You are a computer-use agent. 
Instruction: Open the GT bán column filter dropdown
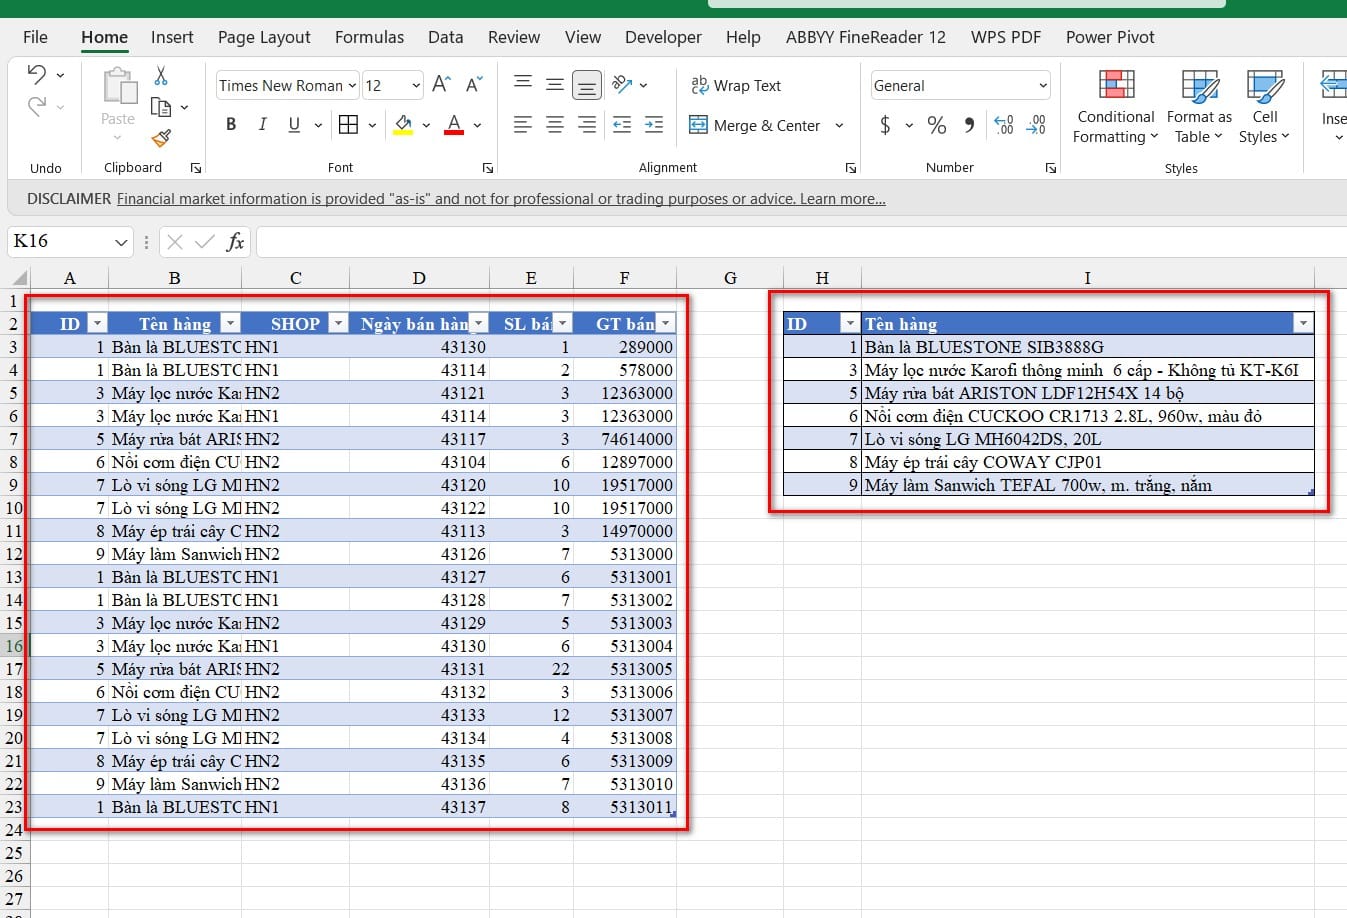[x=666, y=323]
